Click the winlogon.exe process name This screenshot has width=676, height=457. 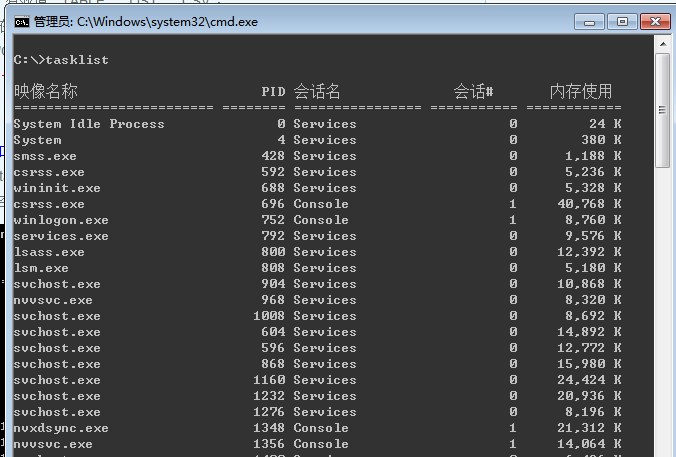pos(61,220)
